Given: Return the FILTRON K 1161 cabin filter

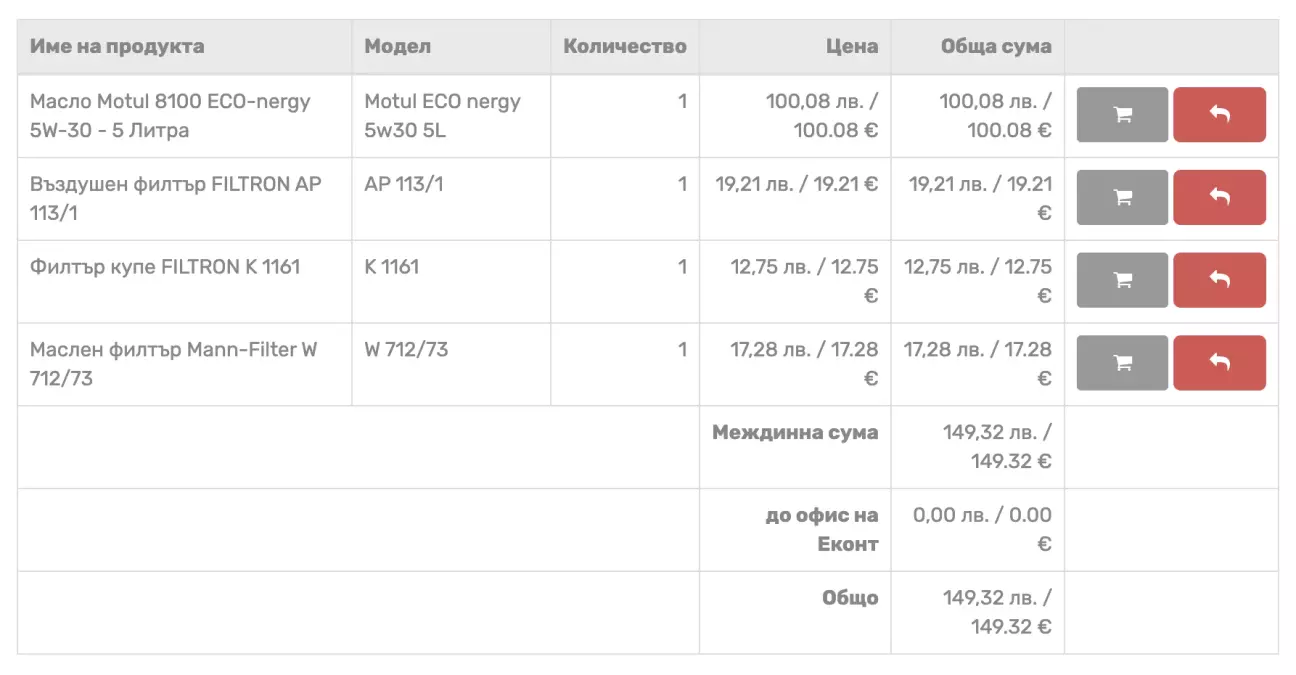Looking at the screenshot, I should [1219, 281].
